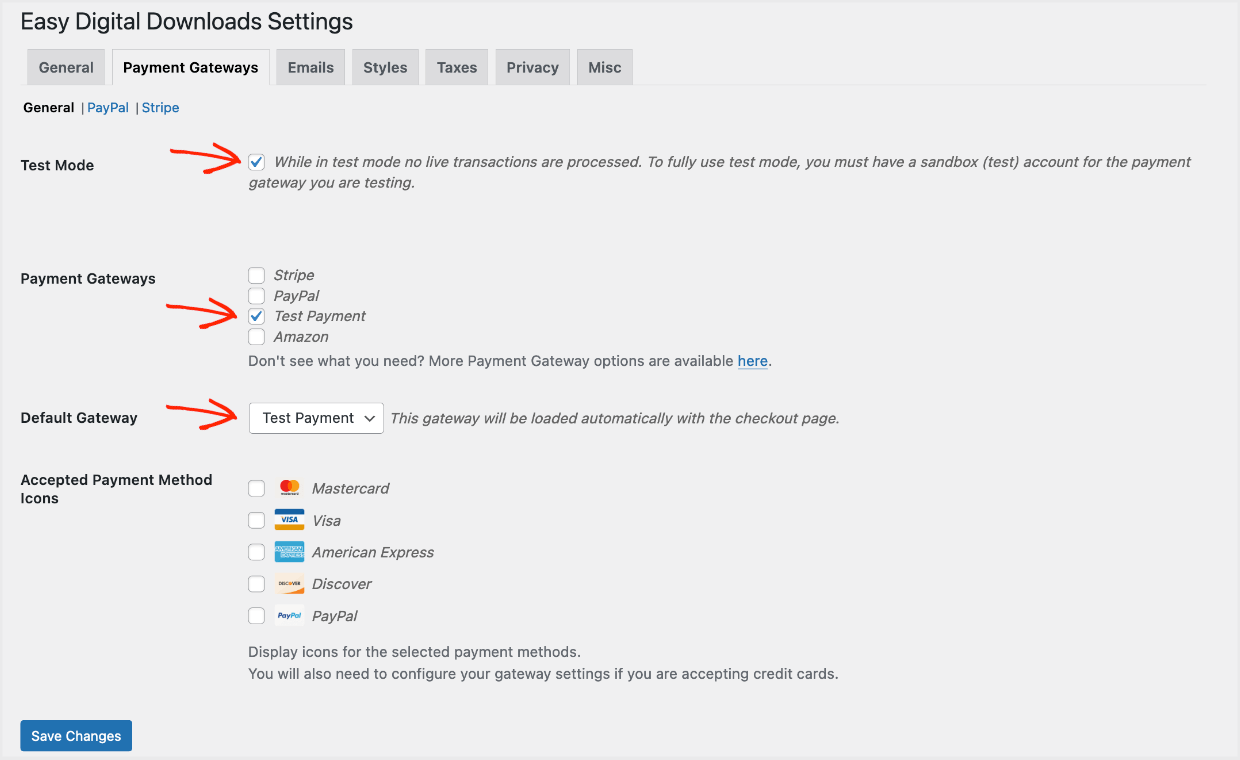Check the Mastercard accepted payment icon
Image resolution: width=1240 pixels, height=760 pixels.
click(x=256, y=488)
